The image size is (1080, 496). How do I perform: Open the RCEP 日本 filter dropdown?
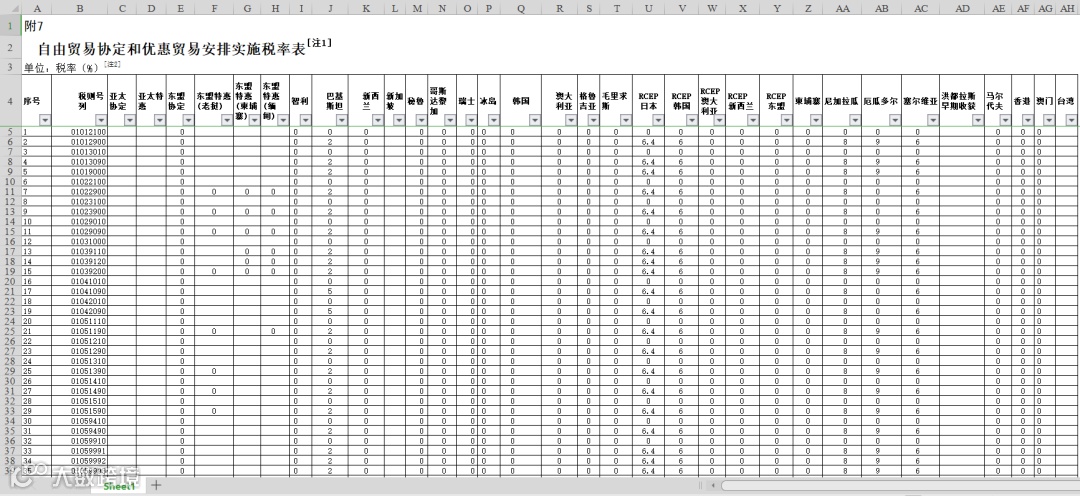click(x=658, y=120)
